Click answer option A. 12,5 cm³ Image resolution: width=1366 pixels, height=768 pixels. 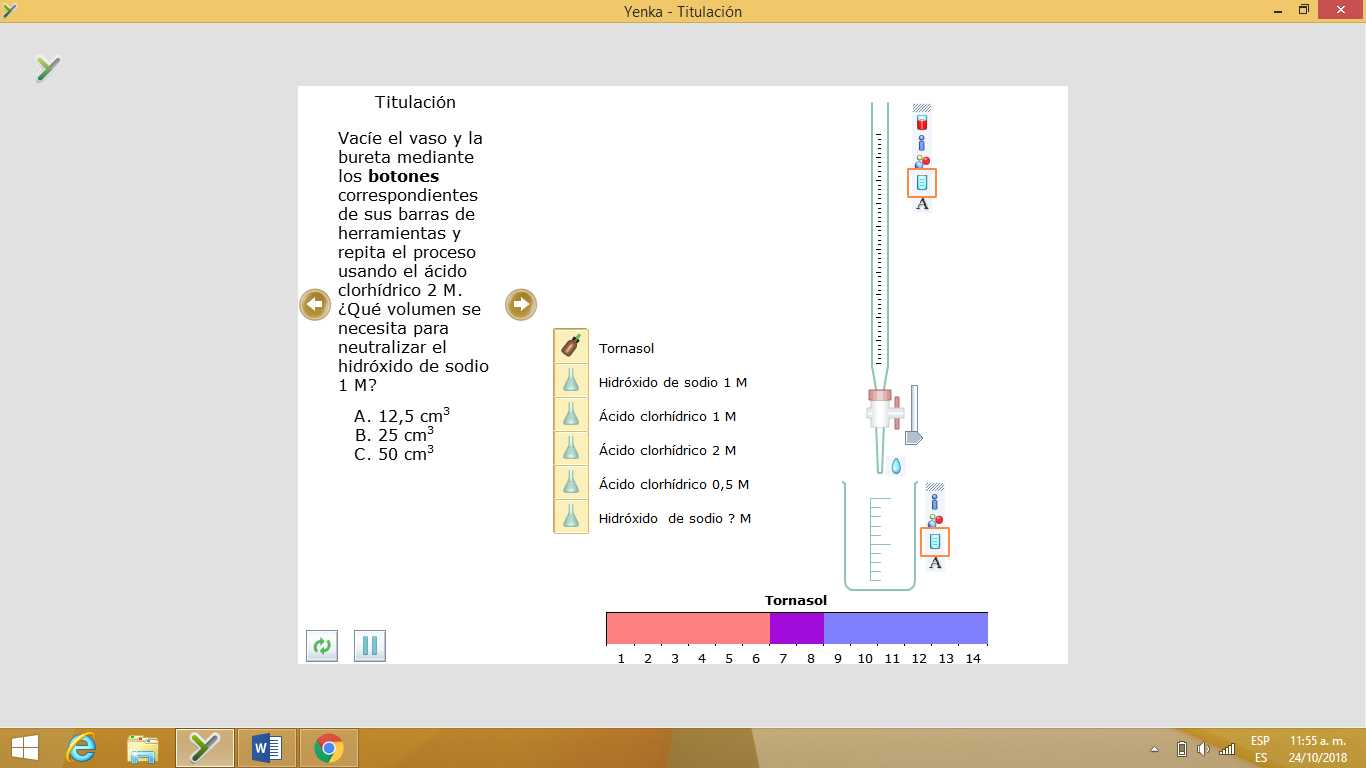[x=402, y=416]
